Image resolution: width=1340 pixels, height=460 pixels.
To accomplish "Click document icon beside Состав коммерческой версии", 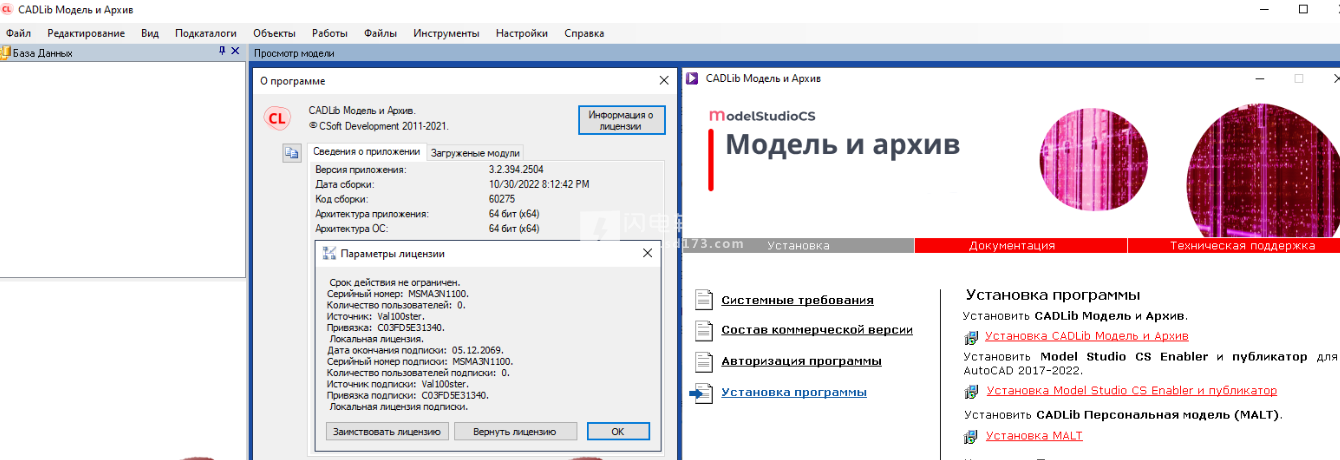I will [703, 330].
